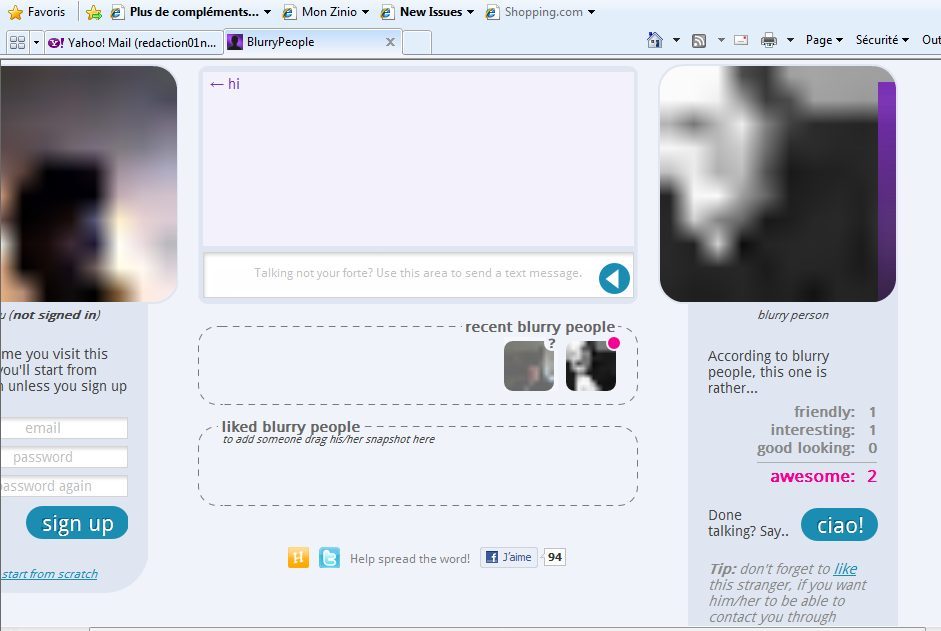Click the start from scratch link
Screen dimensions: 941x631
click(49, 574)
